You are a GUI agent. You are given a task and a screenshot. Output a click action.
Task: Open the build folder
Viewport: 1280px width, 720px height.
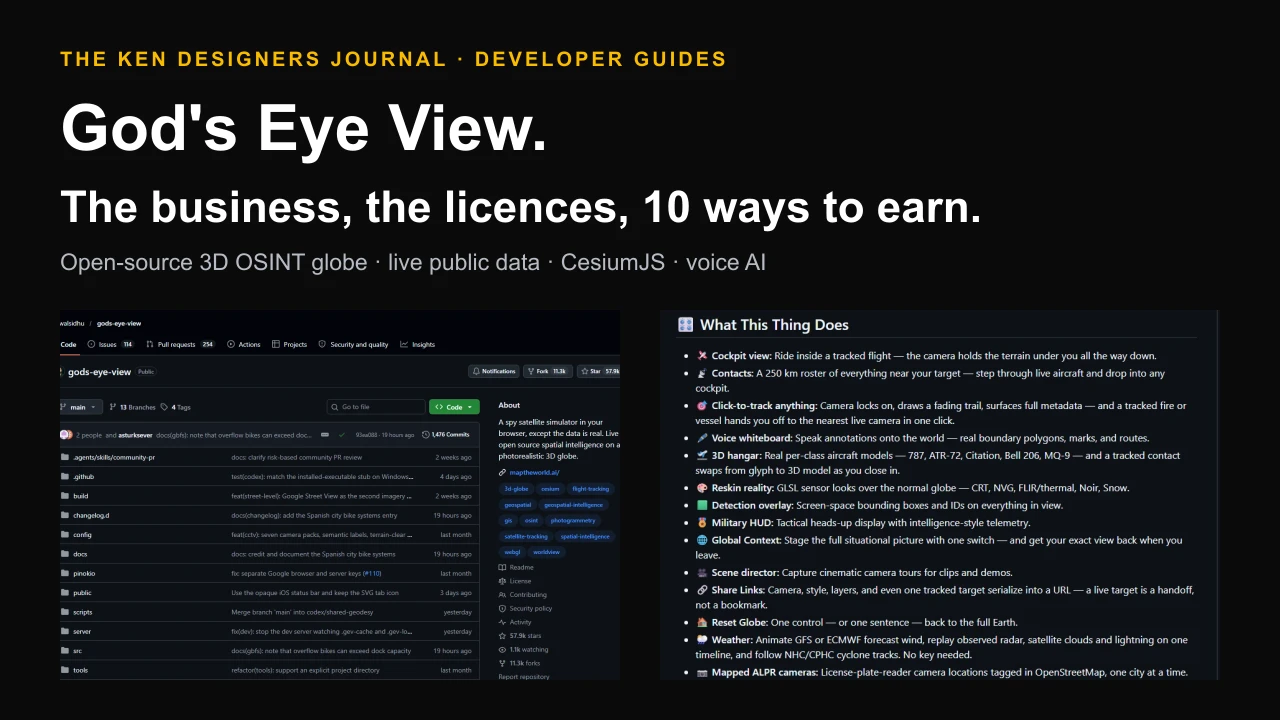point(80,496)
